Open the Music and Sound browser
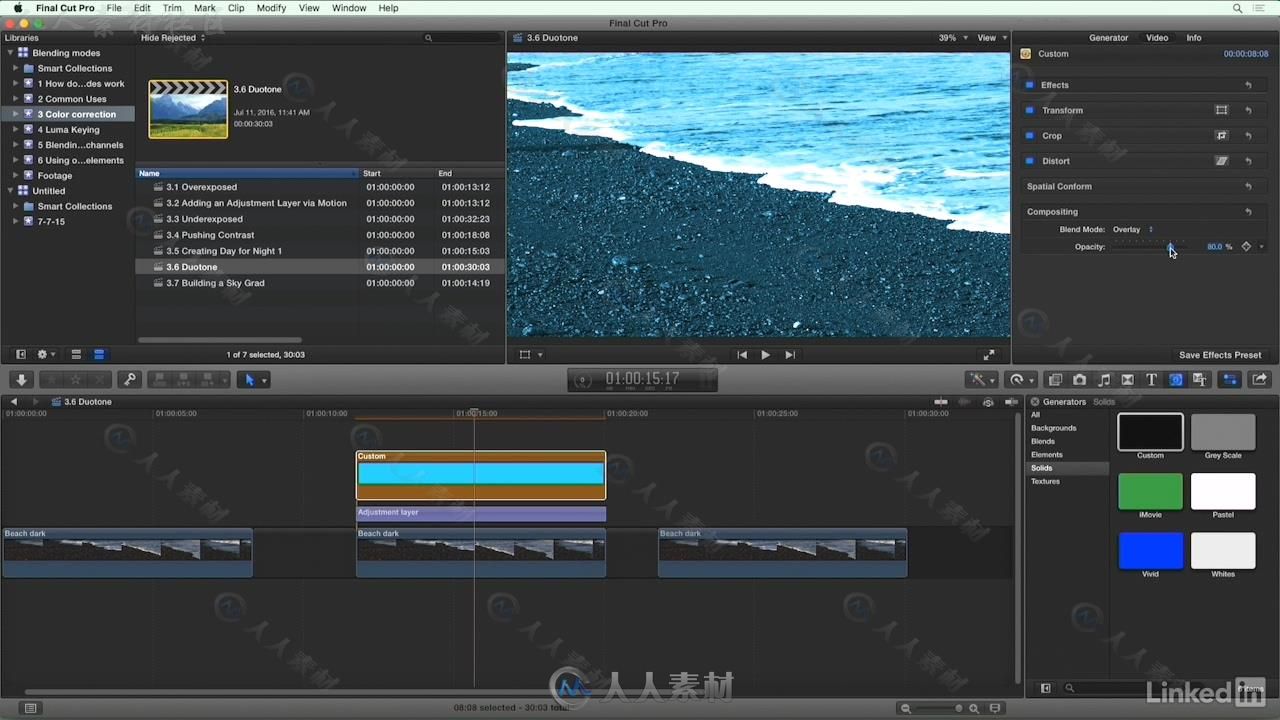 pyautogui.click(x=1103, y=380)
